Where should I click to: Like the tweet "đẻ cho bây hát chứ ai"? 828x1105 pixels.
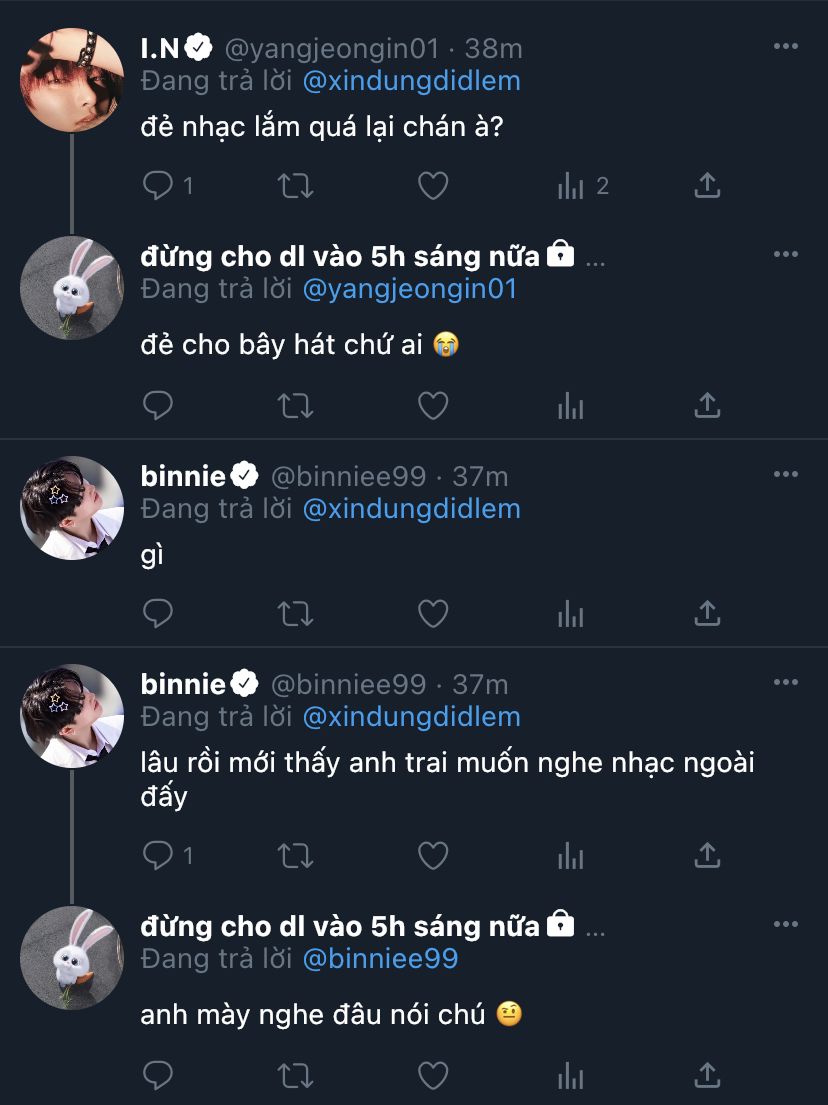point(432,405)
